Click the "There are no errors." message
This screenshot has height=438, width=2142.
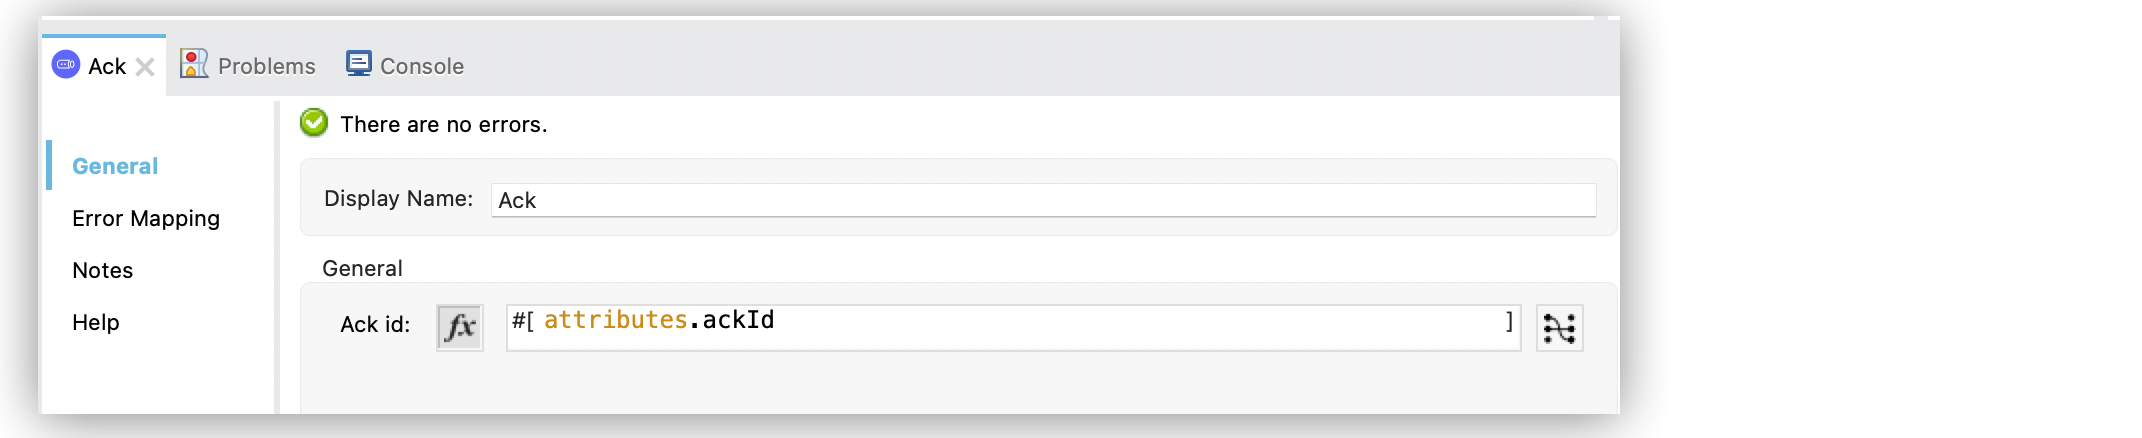444,124
